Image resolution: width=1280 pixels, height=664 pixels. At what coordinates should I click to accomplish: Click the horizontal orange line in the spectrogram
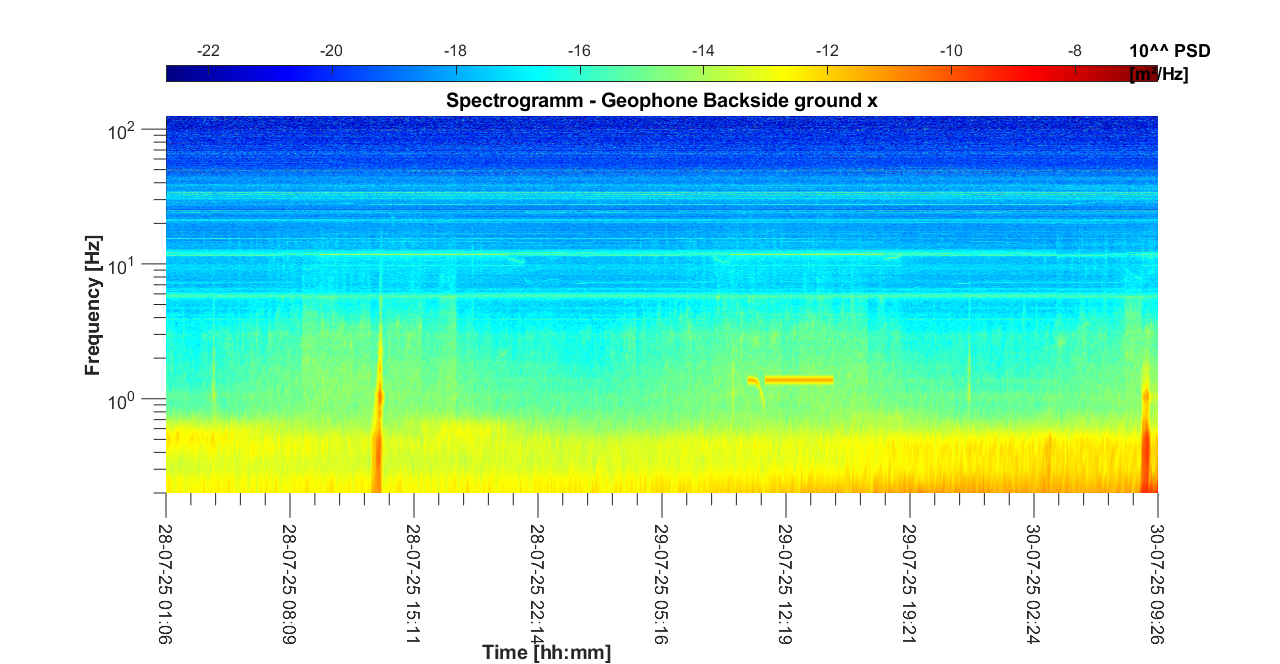(798, 380)
